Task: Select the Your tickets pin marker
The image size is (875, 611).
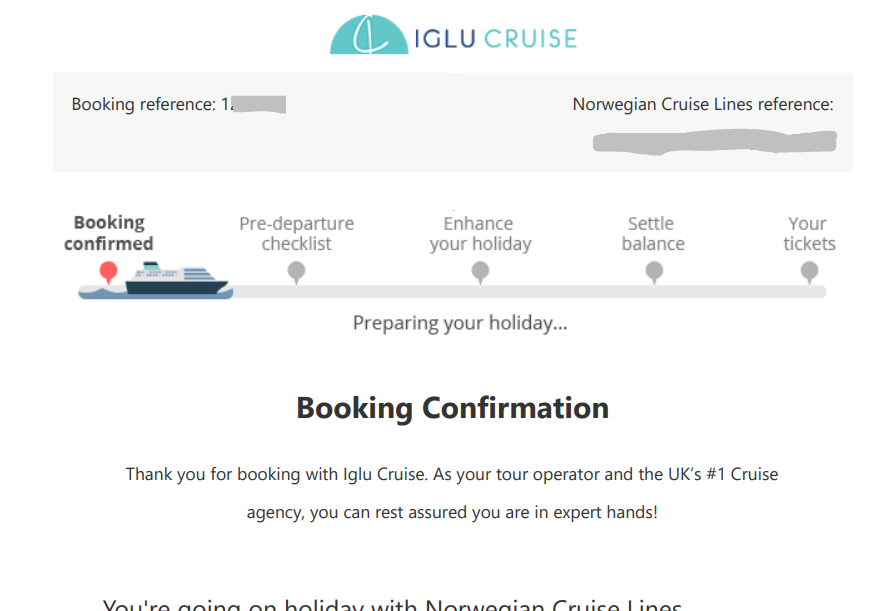Action: pos(809,273)
